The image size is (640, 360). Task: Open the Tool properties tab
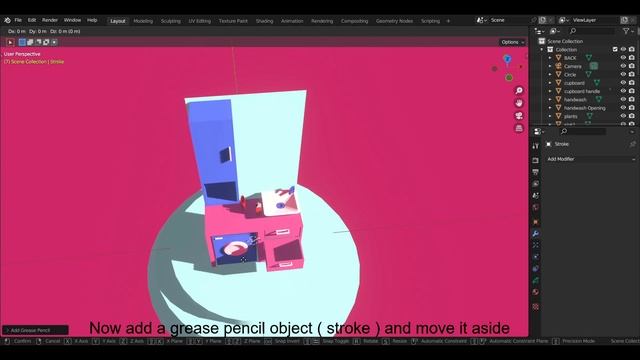[x=536, y=146]
